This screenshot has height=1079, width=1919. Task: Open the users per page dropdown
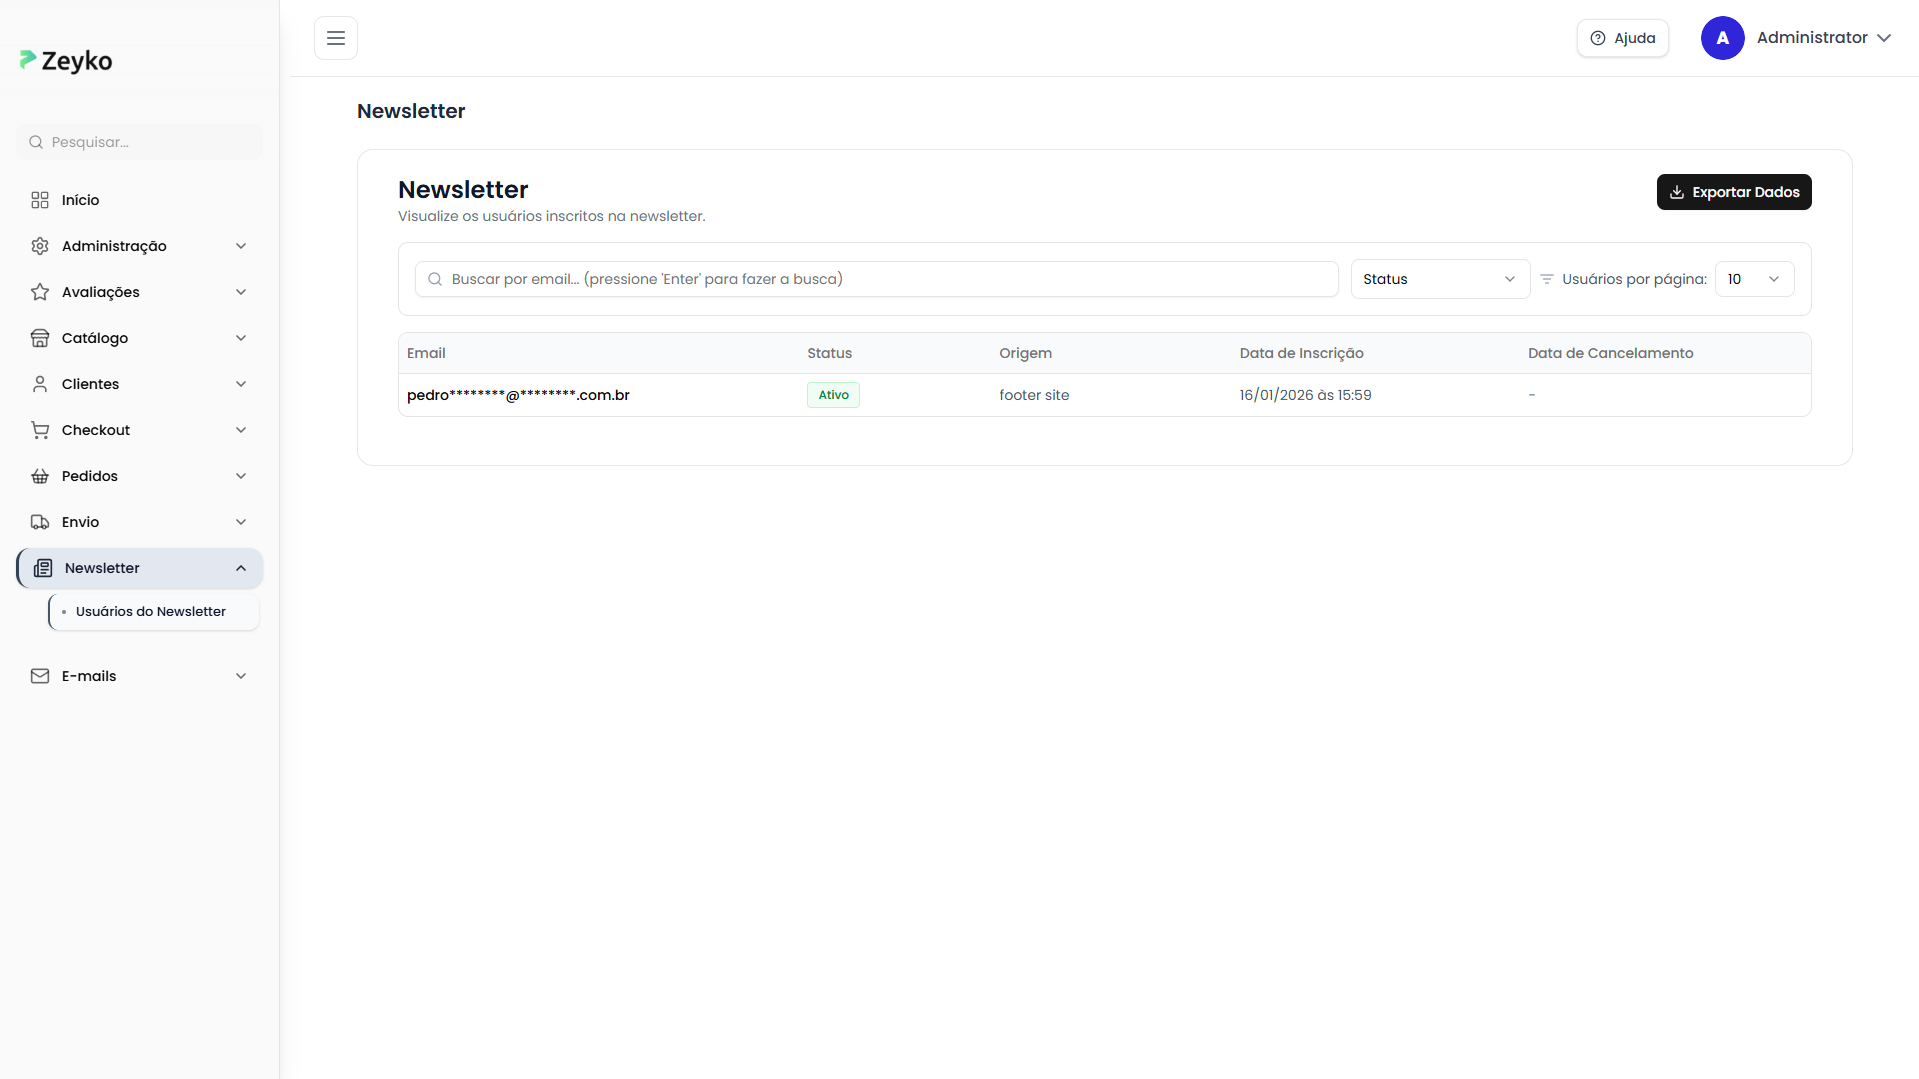click(x=1754, y=279)
